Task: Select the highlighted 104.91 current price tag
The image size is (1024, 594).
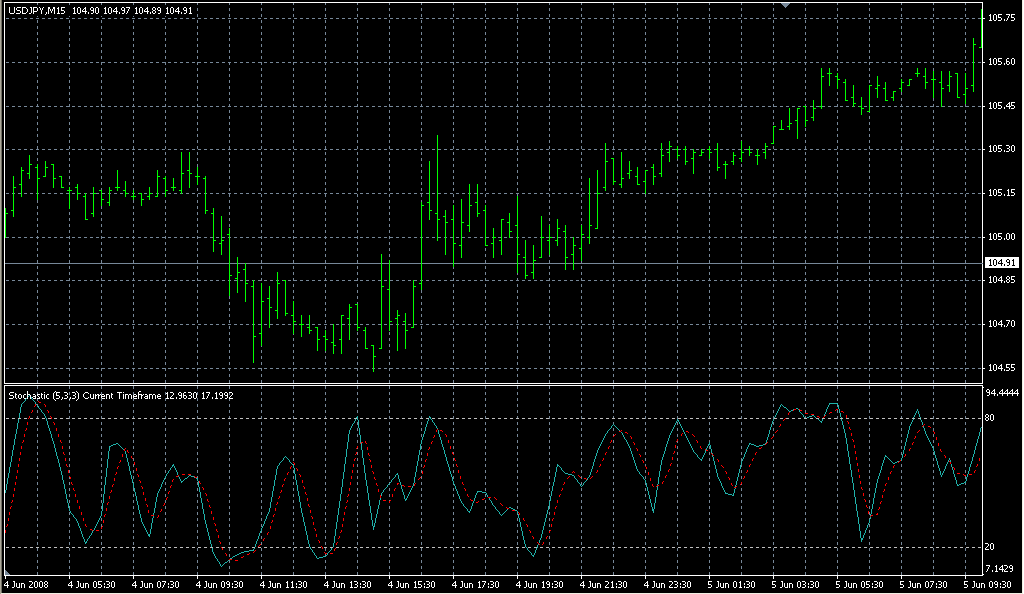Action: 1000,263
